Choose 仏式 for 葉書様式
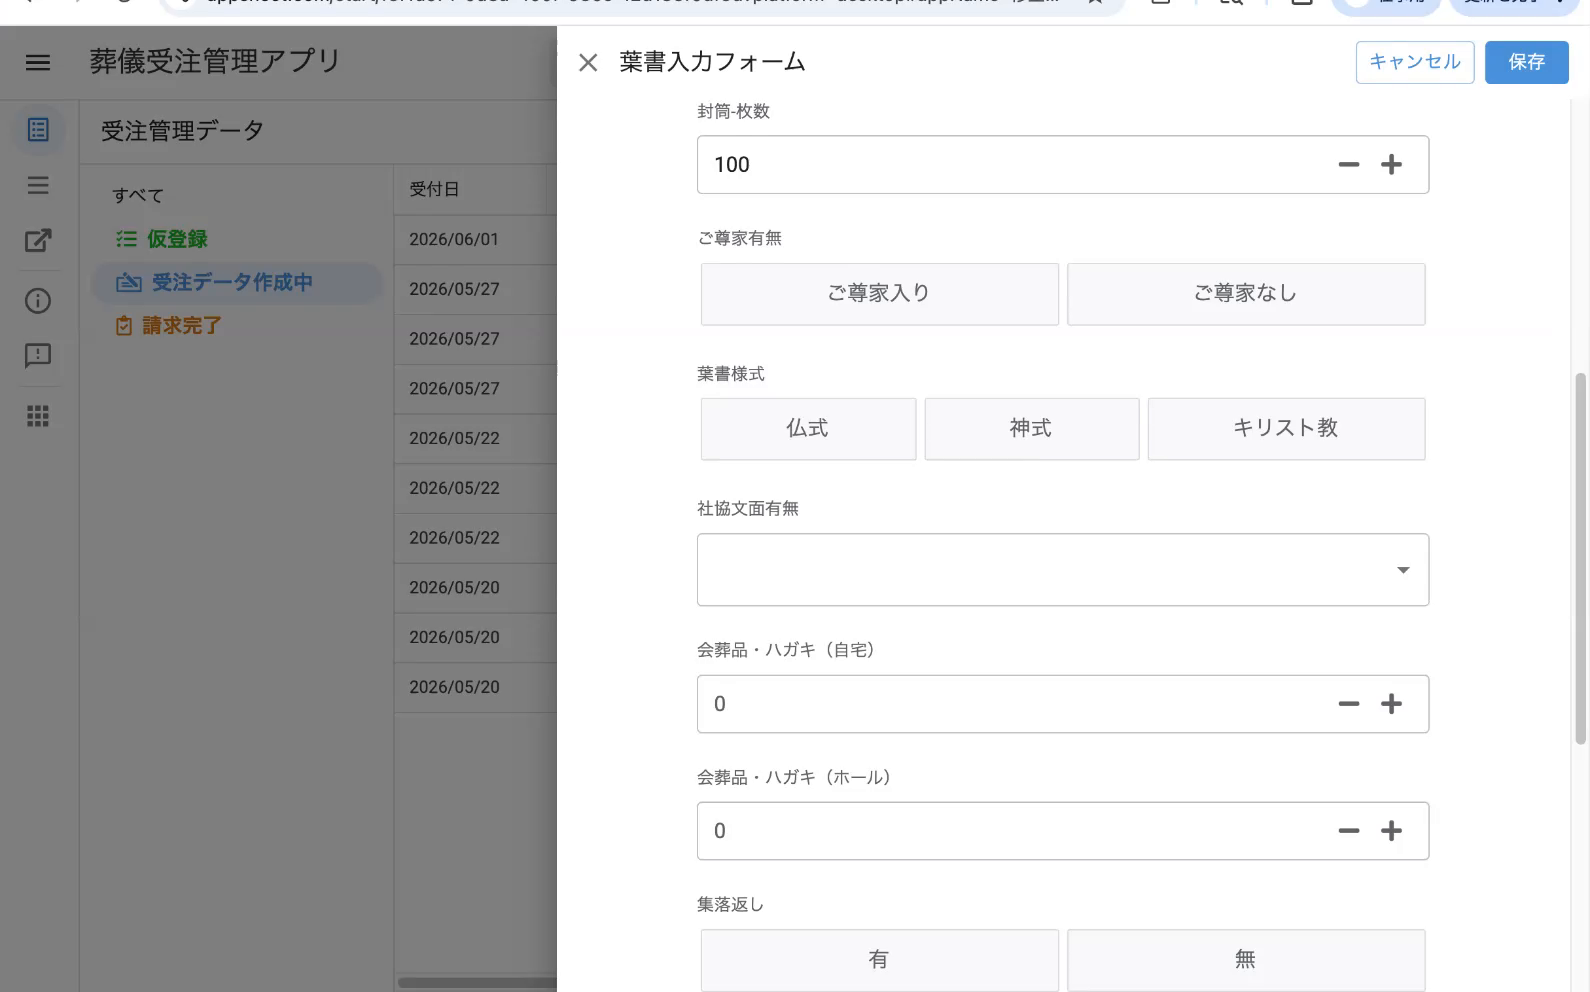Screen dimensions: 1590x992 coord(808,429)
